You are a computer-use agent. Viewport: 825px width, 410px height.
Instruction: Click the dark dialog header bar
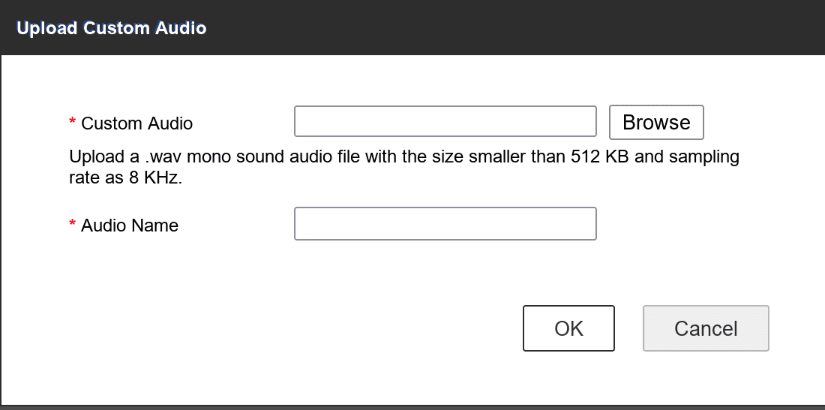500,28
